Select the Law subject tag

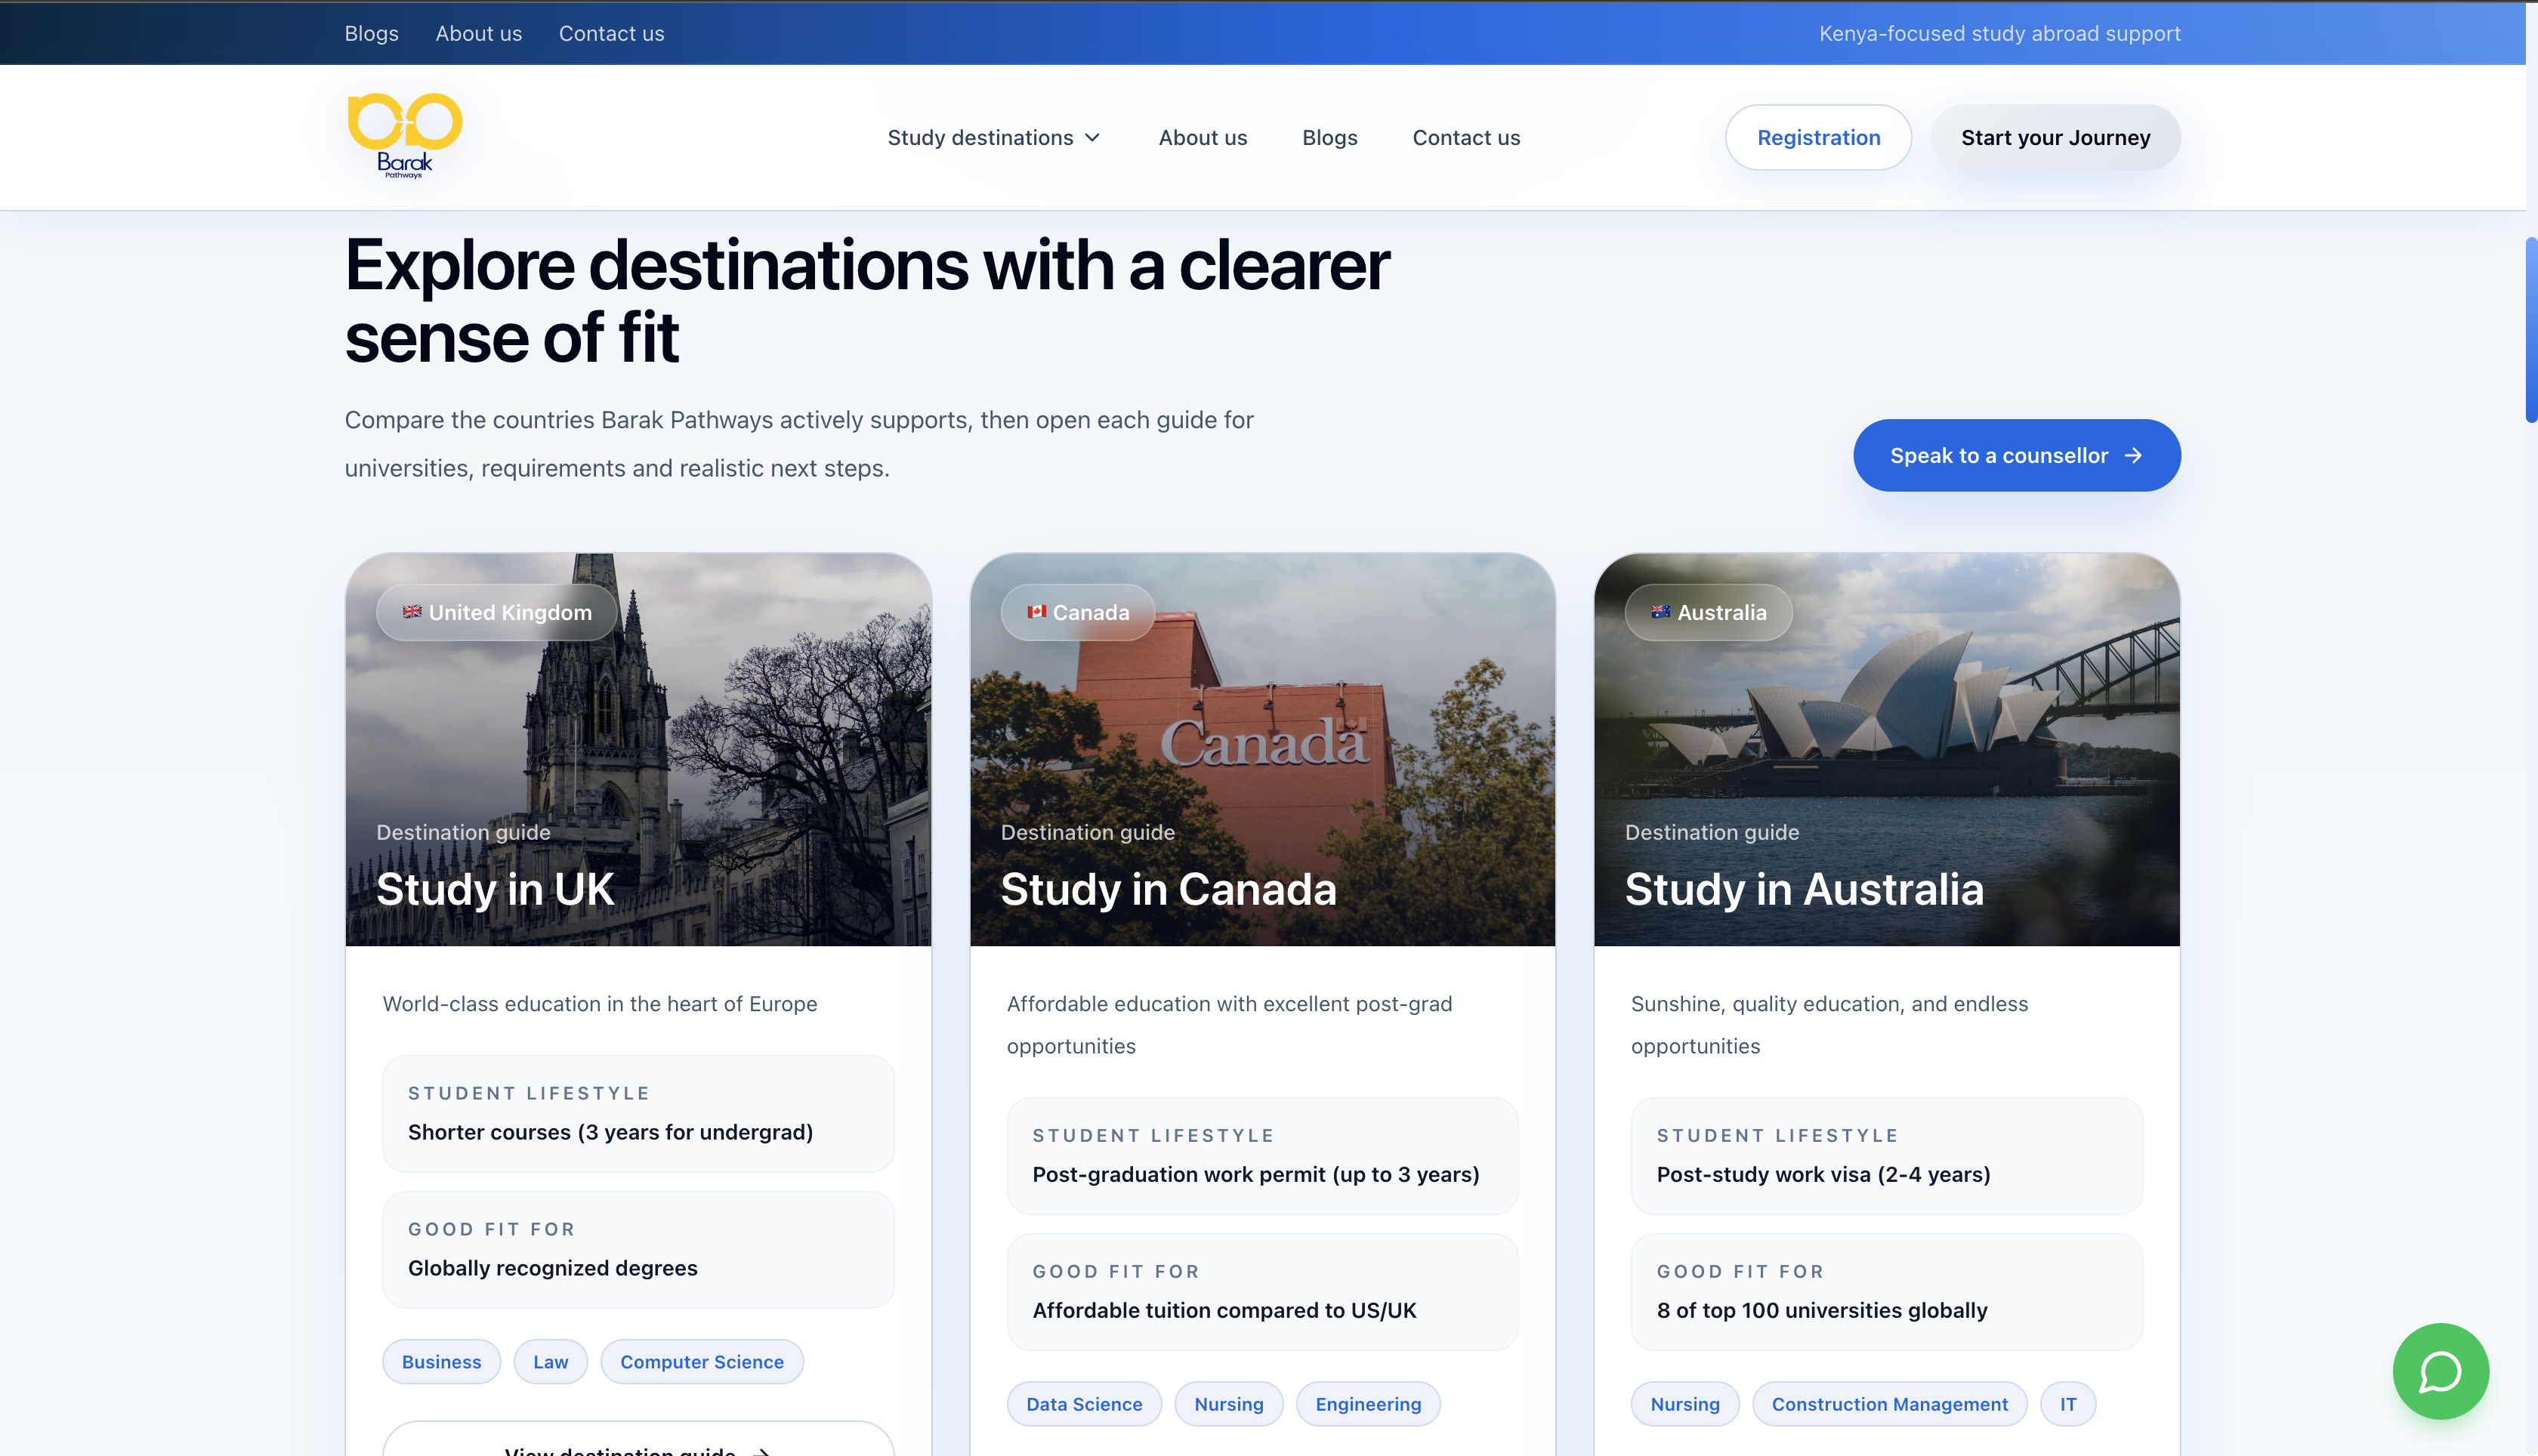551,1362
